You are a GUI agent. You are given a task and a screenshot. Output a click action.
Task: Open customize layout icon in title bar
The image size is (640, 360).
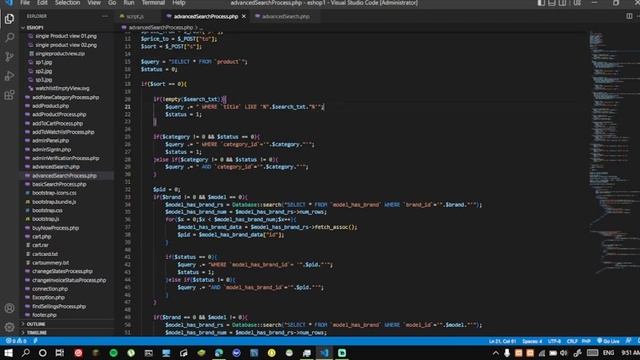577,3
